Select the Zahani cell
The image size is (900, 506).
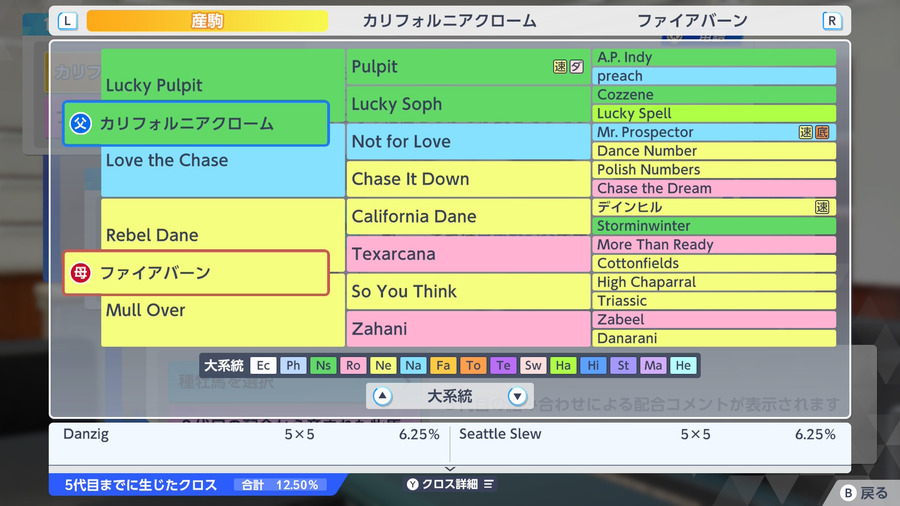(468, 329)
